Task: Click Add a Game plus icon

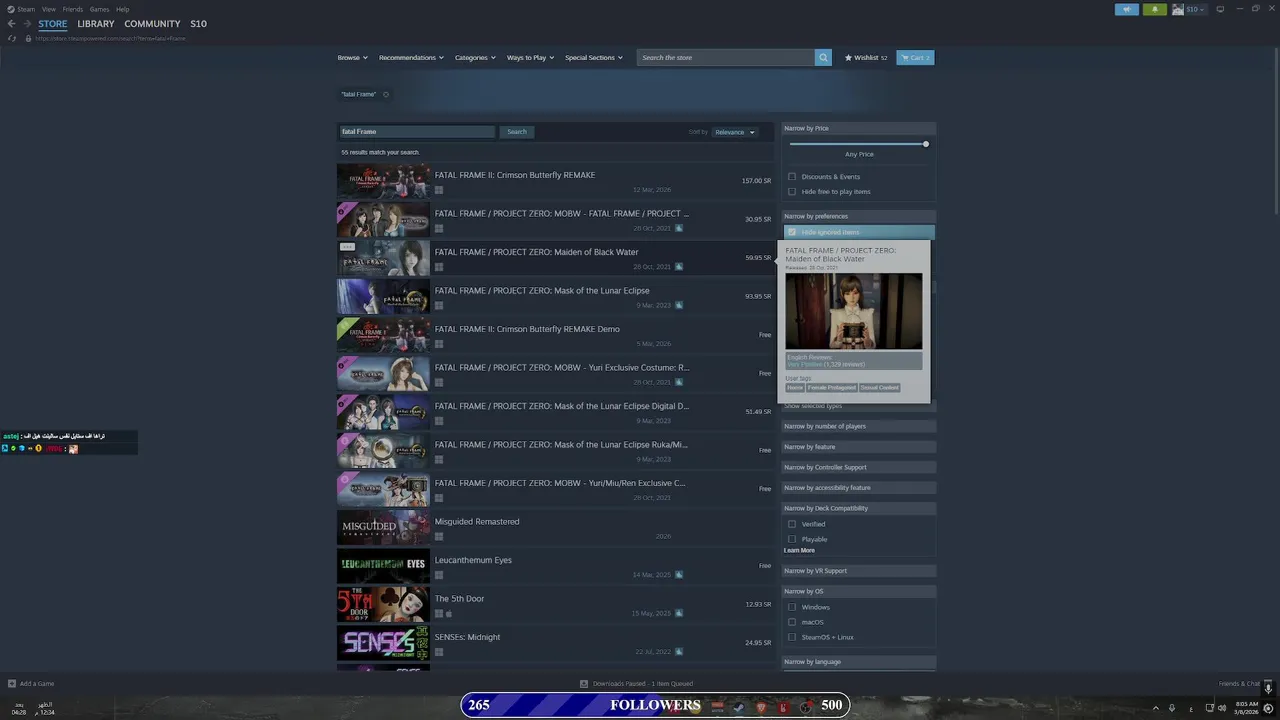Action: pos(12,684)
